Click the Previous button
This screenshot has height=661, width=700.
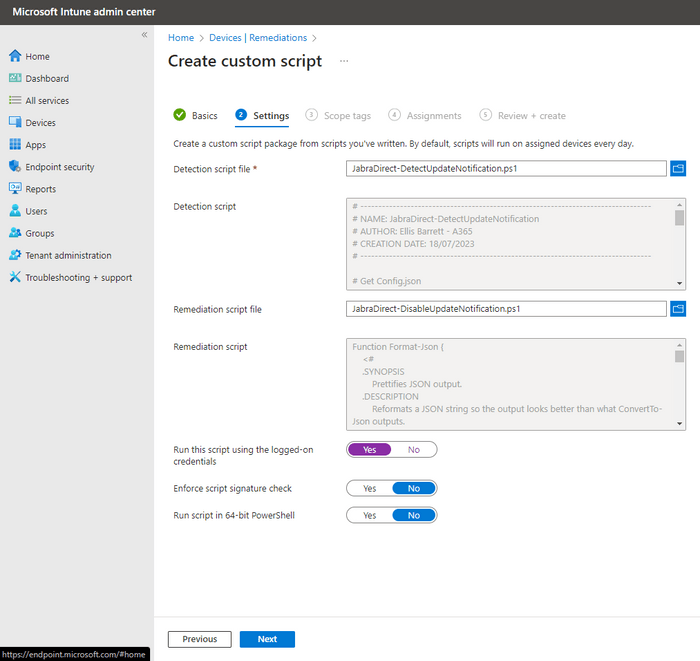click(x=199, y=639)
